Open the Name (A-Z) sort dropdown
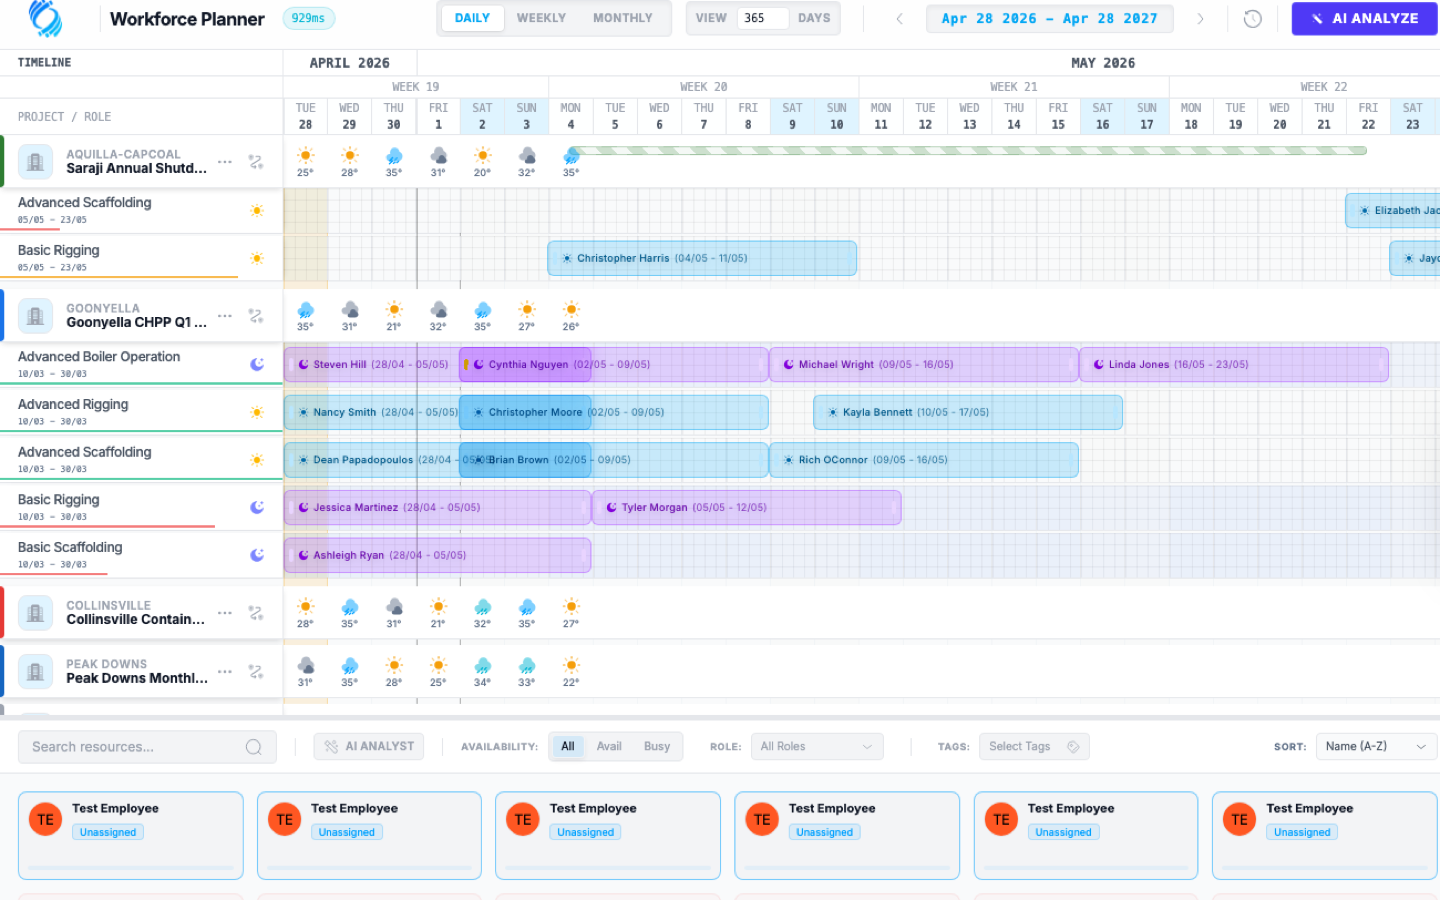This screenshot has width=1440, height=900. [x=1376, y=746]
